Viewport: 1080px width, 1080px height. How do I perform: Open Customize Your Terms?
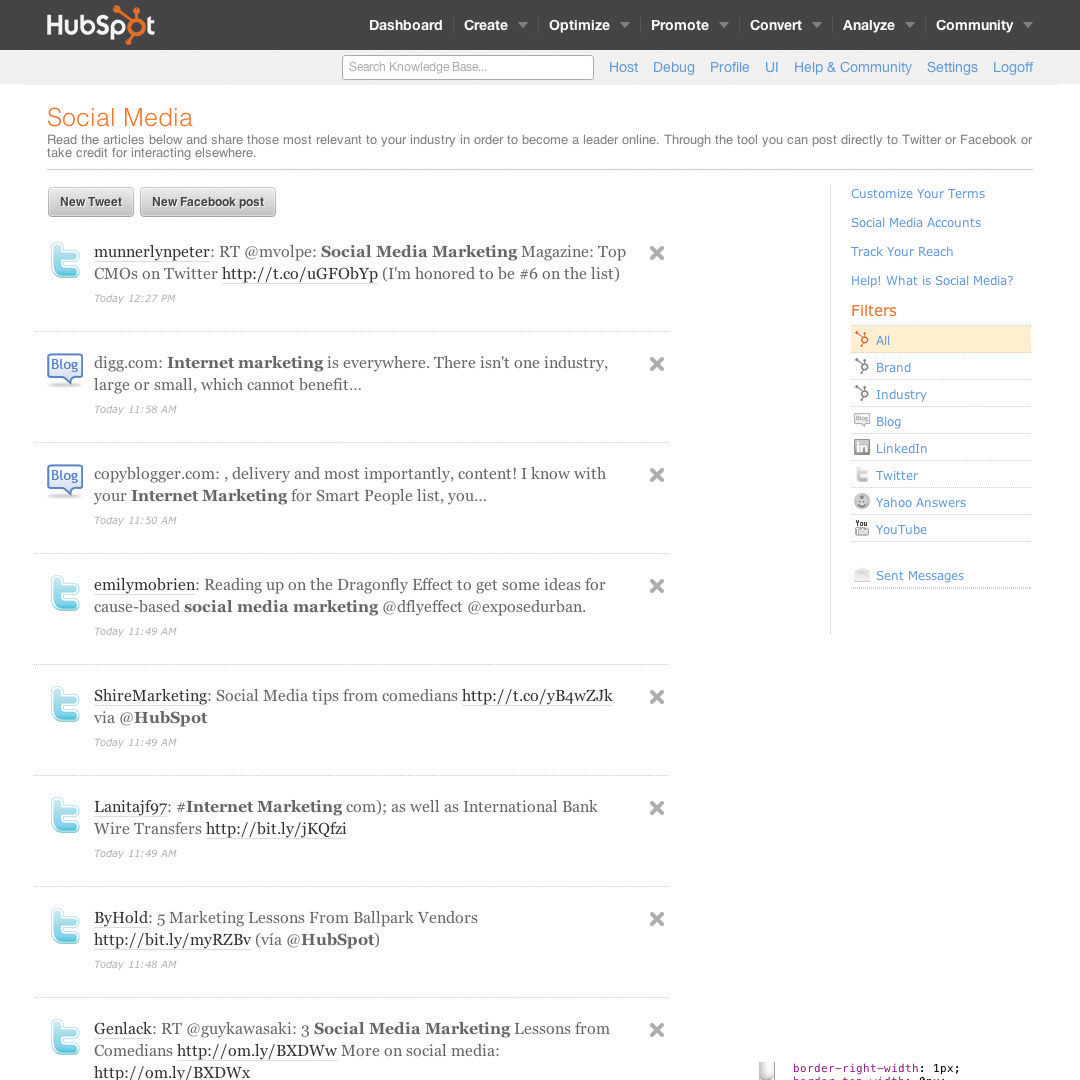tap(917, 194)
